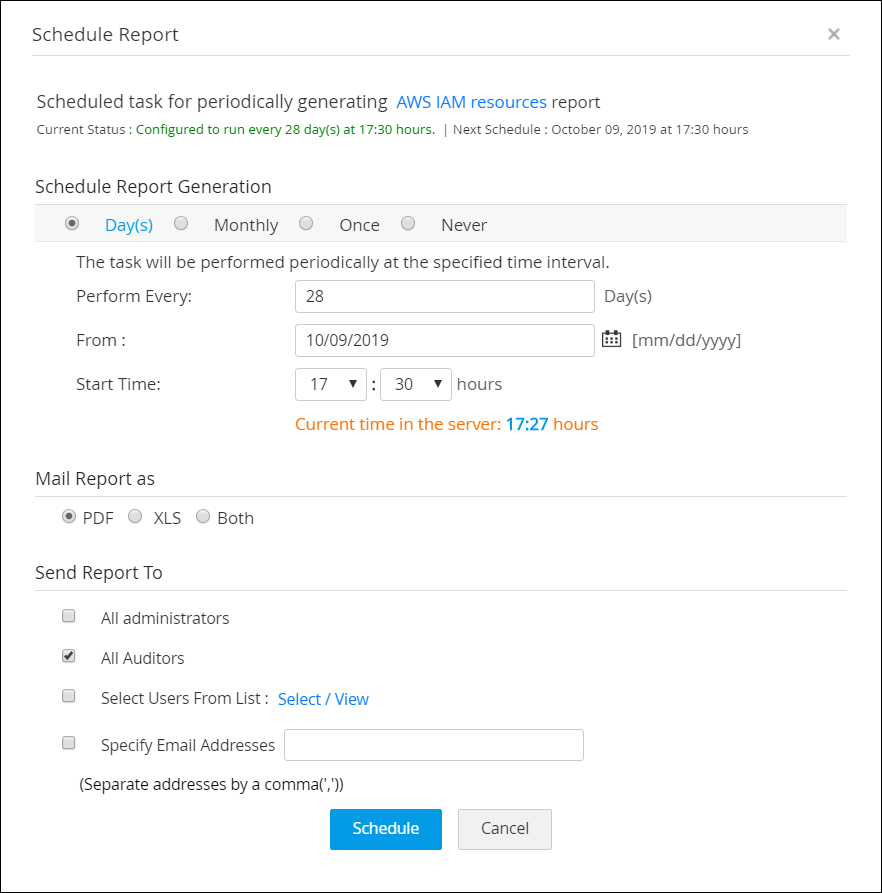Open the start time hour dropdown
Screen dimensions: 882x893
coord(330,384)
